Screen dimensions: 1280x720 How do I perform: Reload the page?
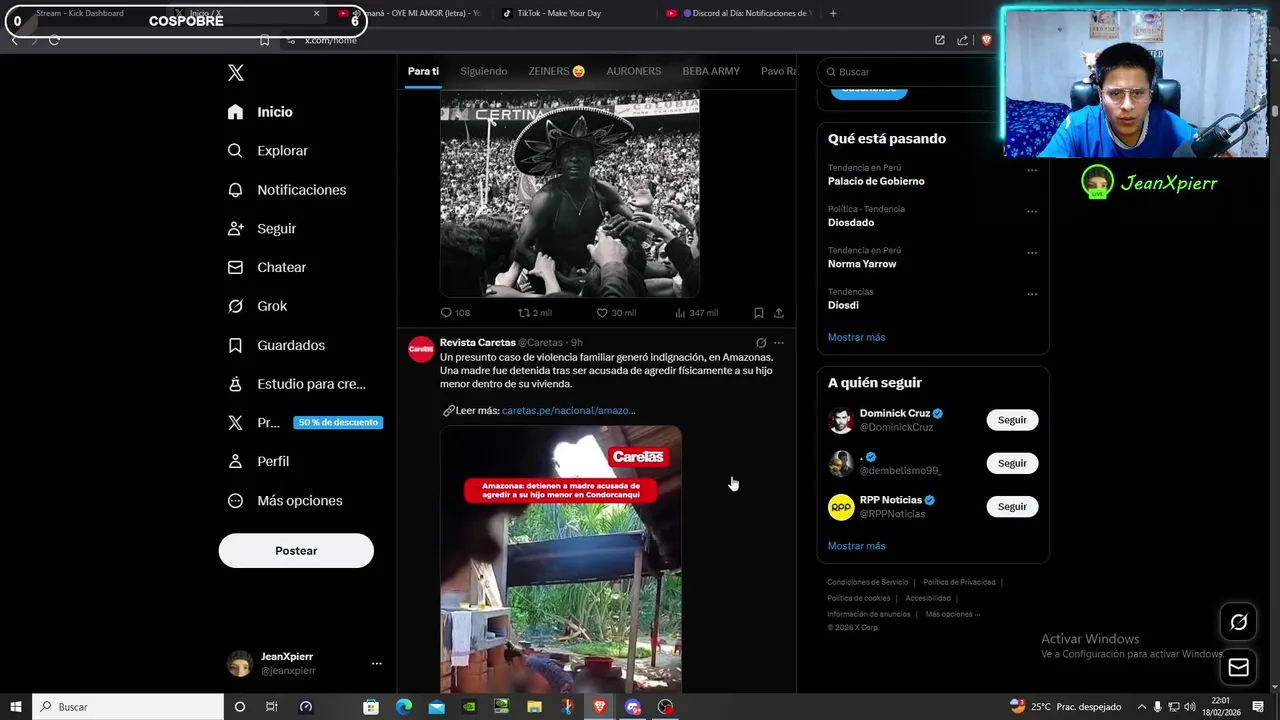[54, 40]
